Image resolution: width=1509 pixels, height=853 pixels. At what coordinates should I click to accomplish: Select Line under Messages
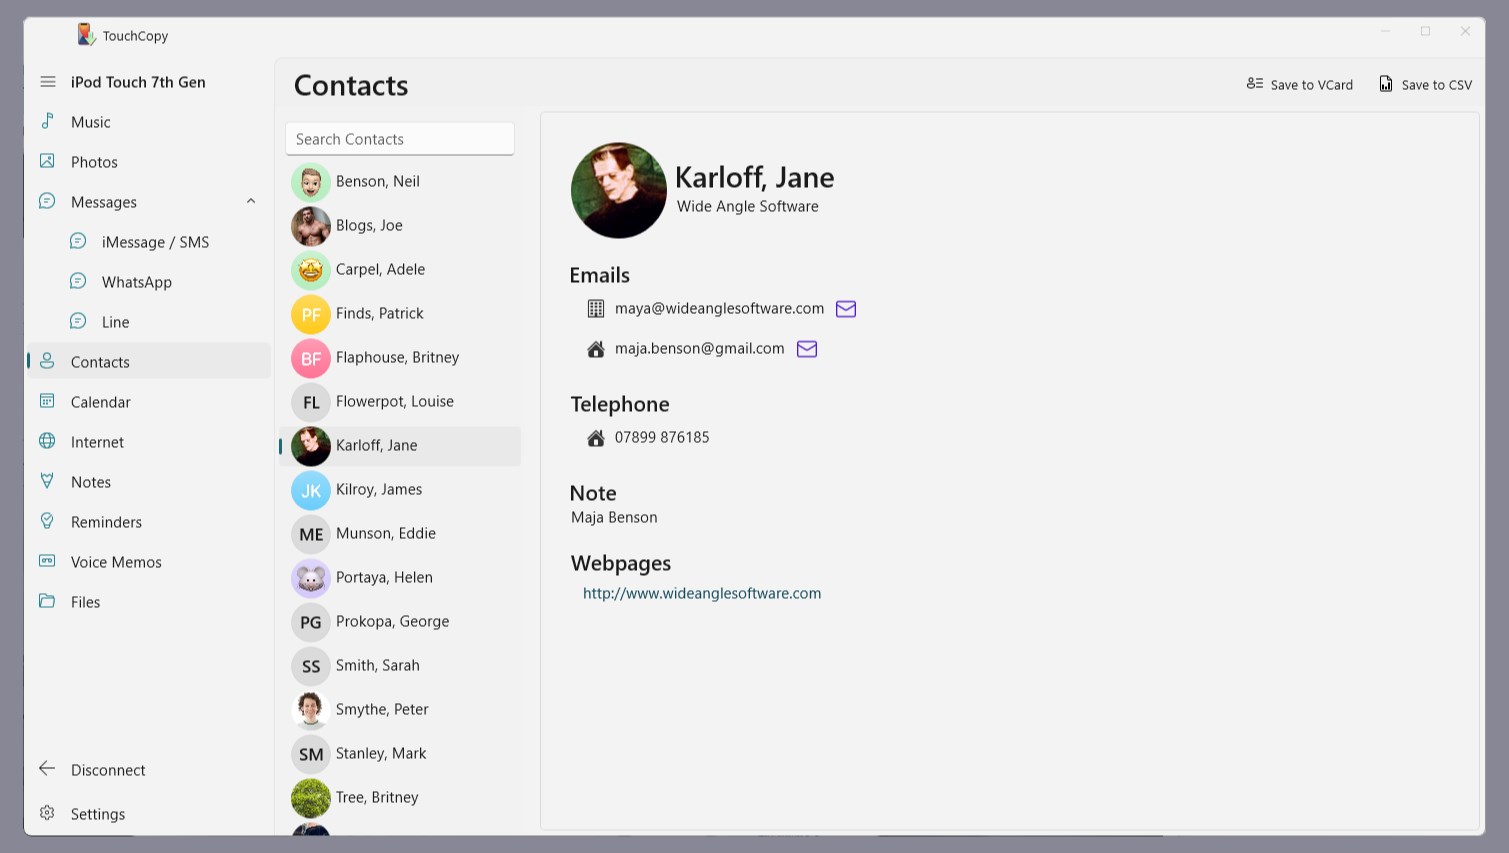(149, 322)
